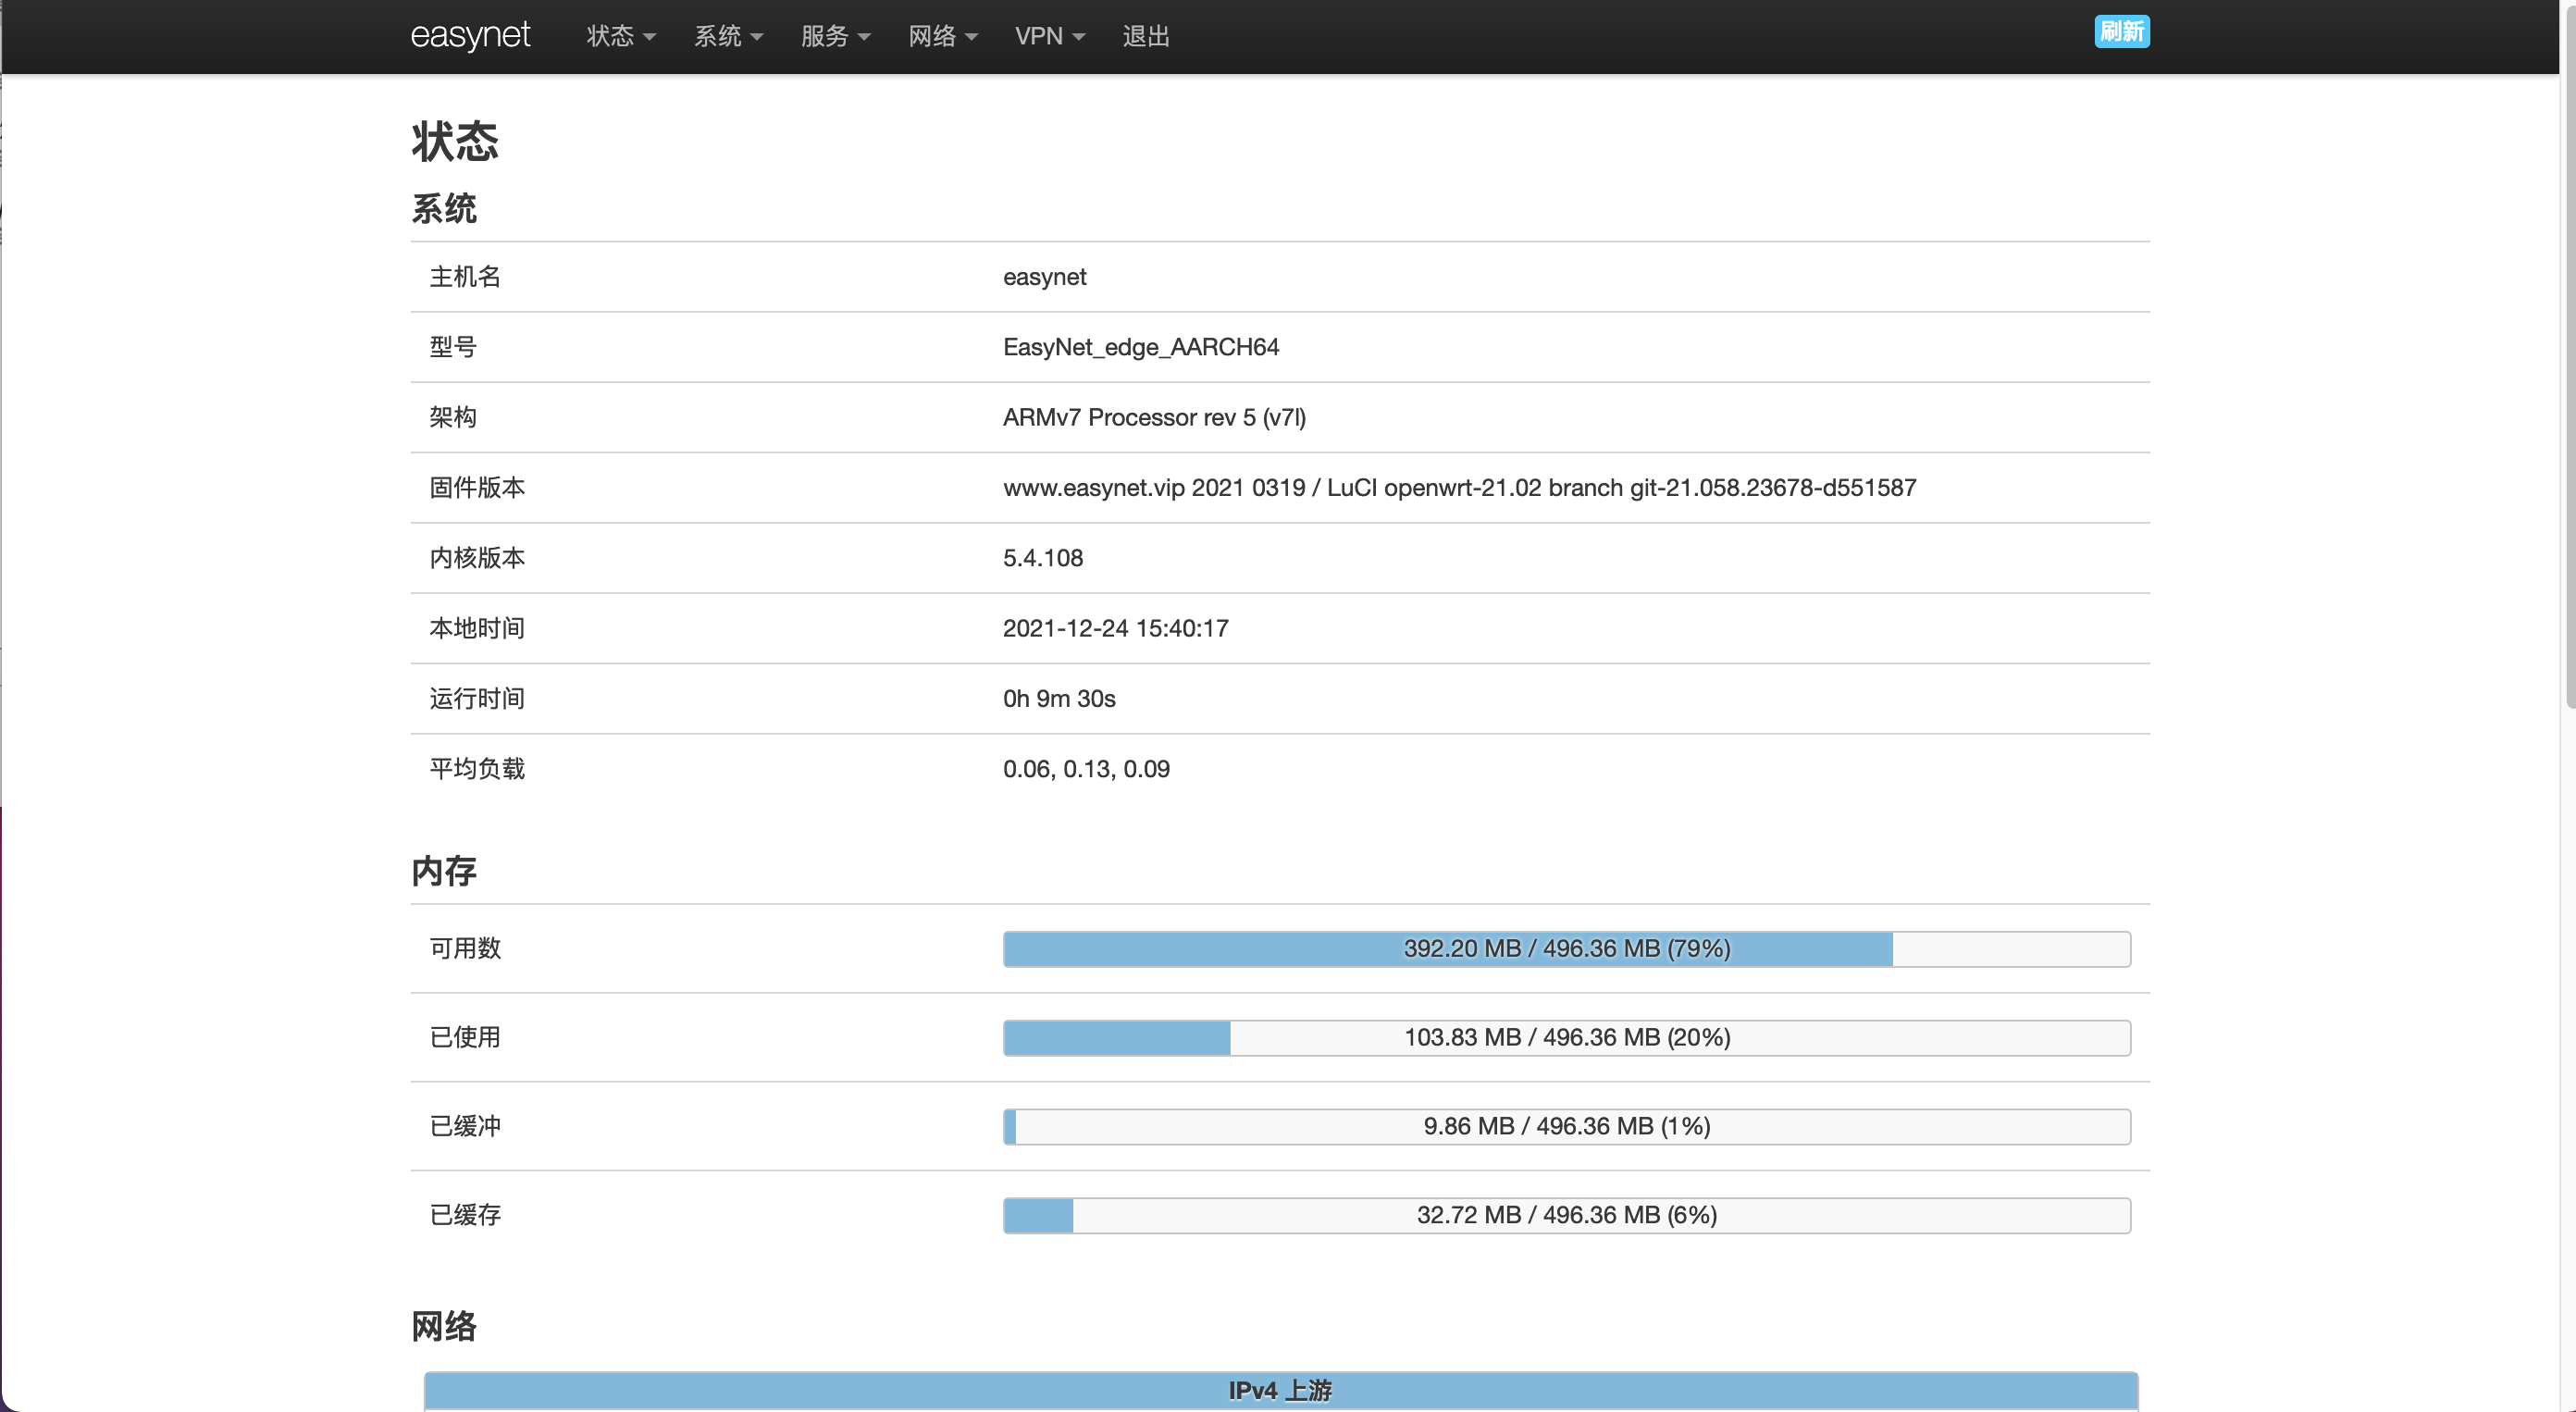
Task: Click the 型号 row label
Action: (x=453, y=347)
